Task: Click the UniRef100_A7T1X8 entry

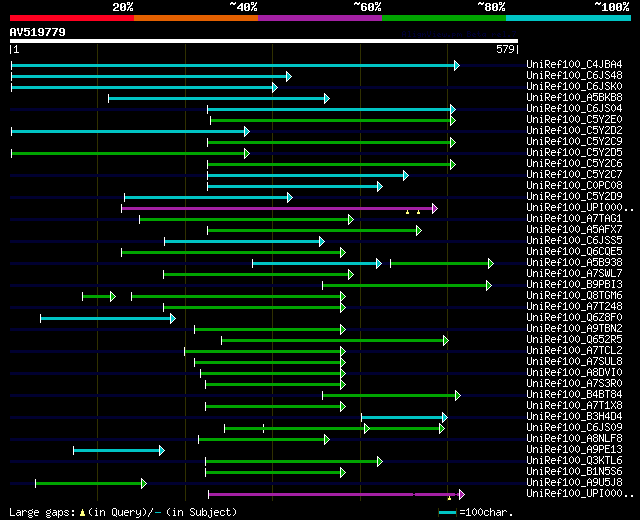Action: 574,406
